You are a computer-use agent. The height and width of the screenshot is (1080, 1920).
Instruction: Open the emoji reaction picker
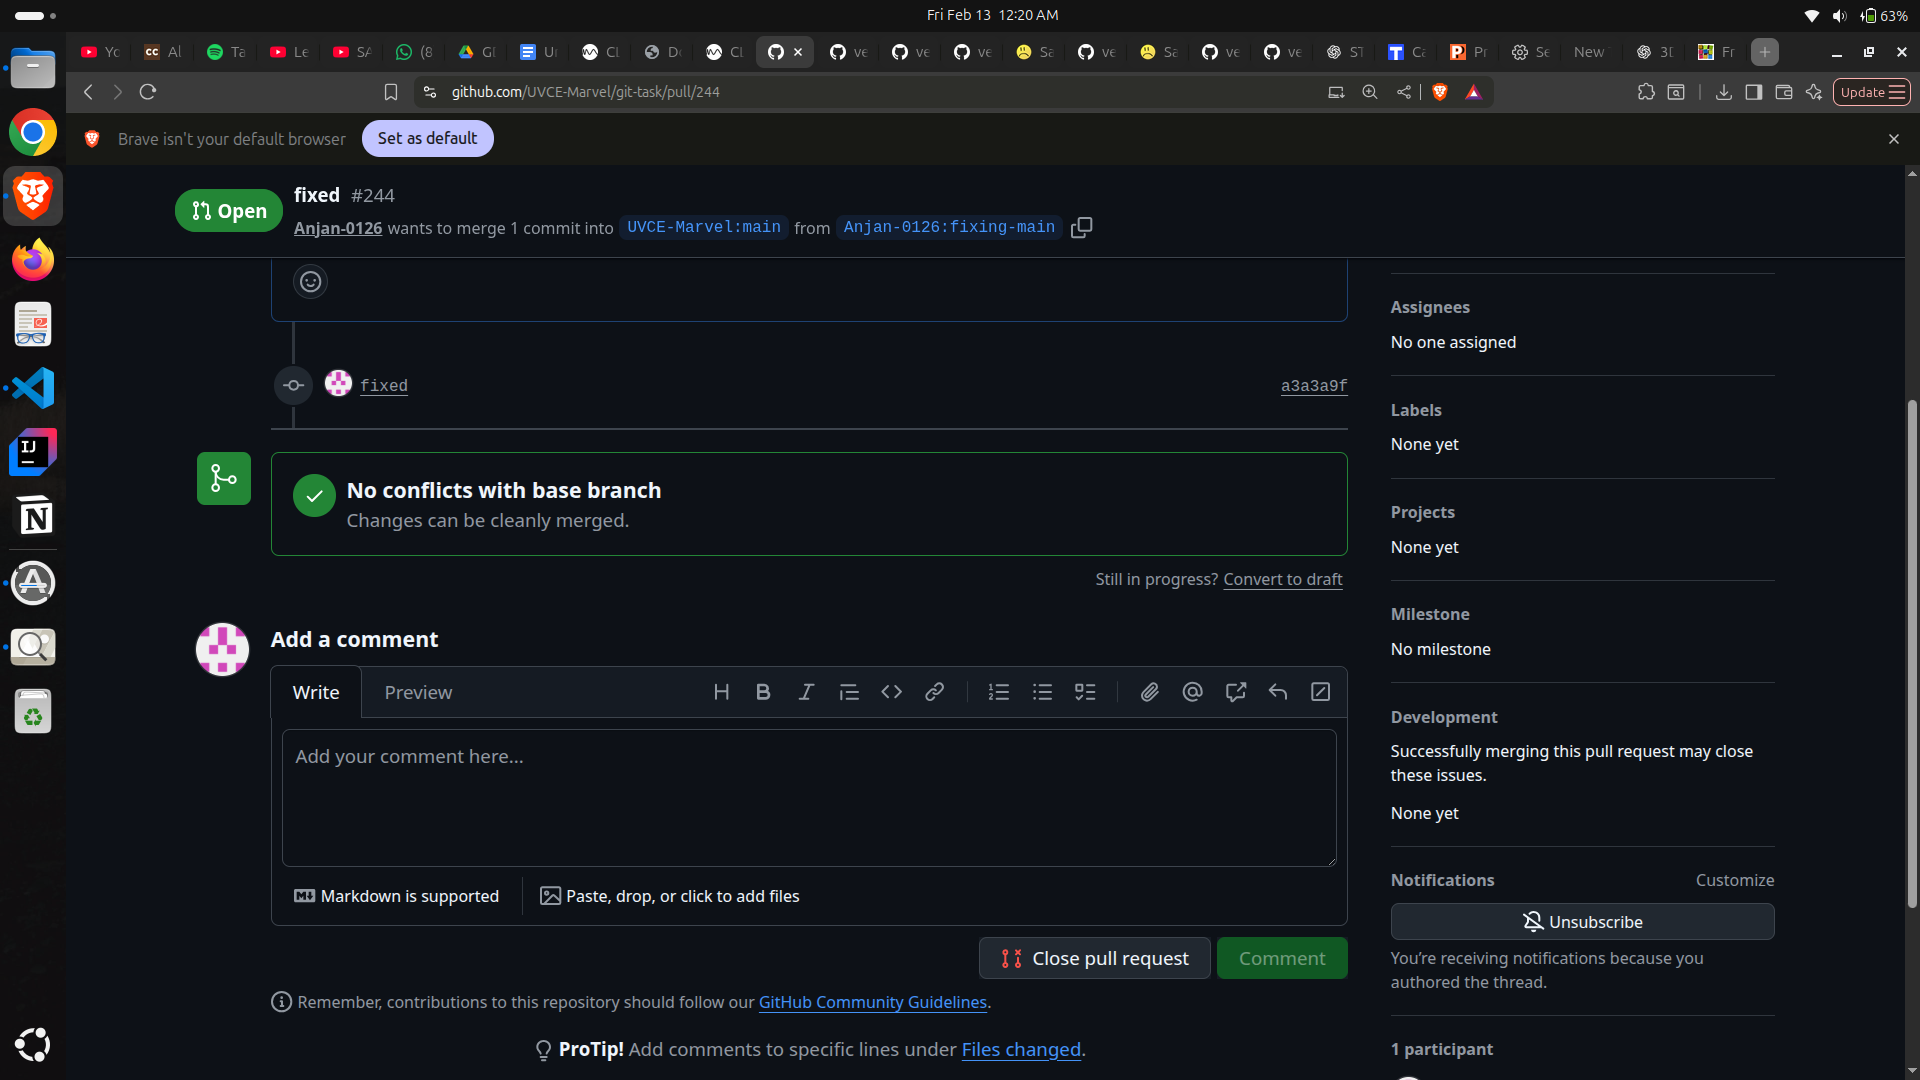[x=311, y=282]
